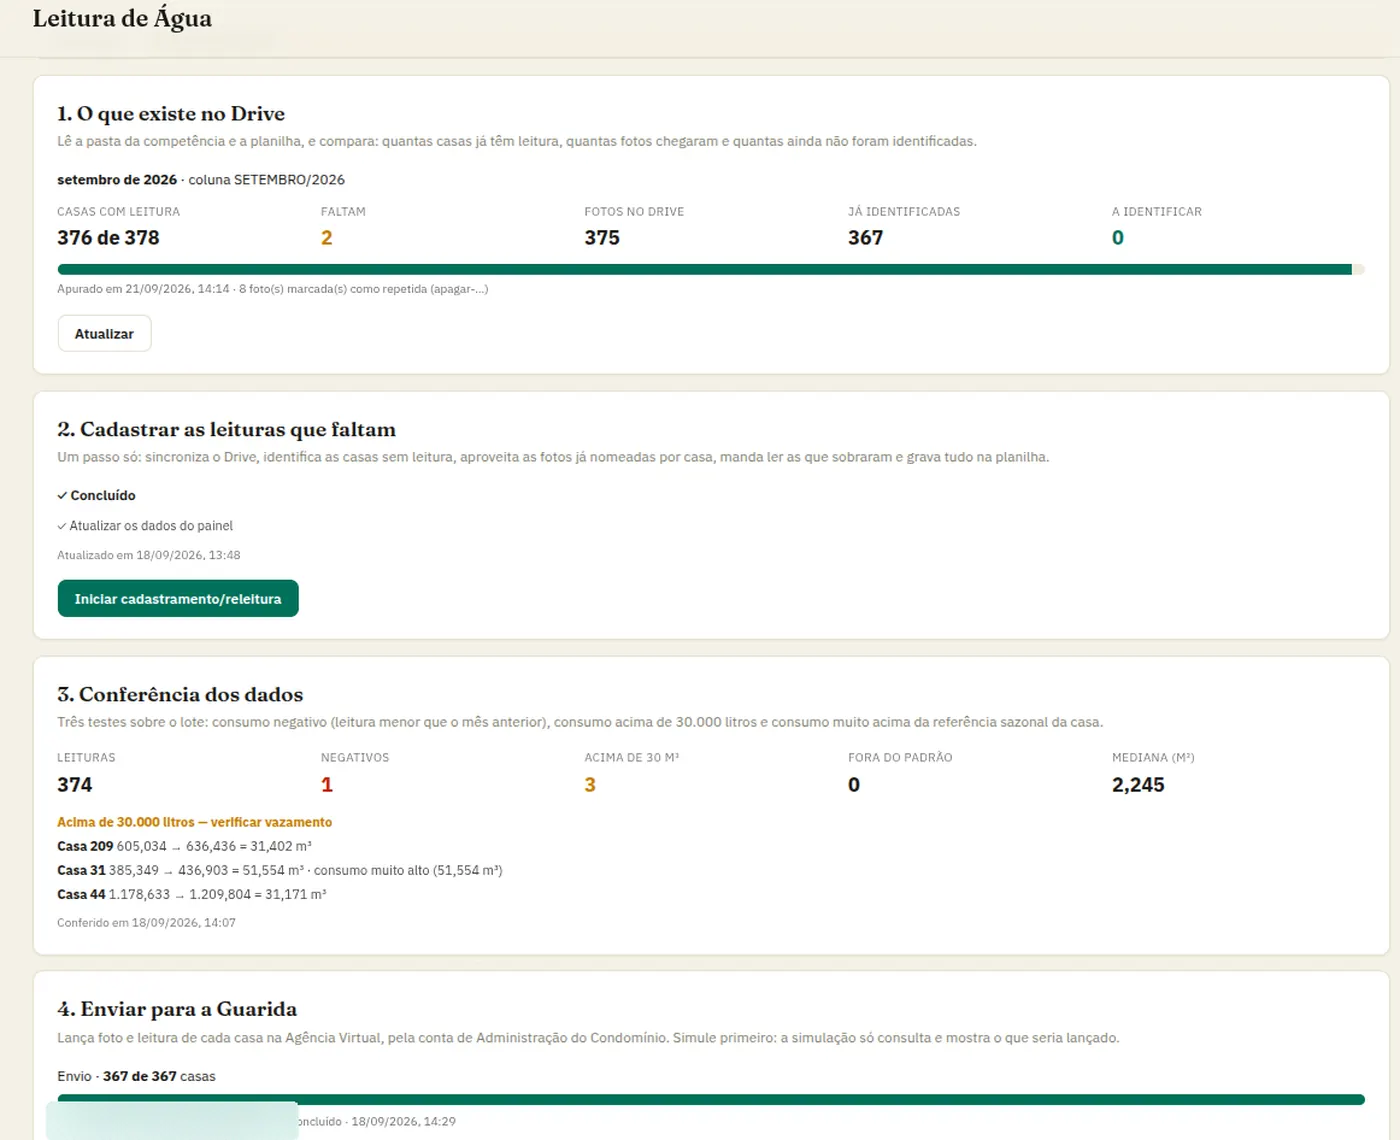Click the Drive reading progress bar
This screenshot has height=1140, width=1400.
click(711, 269)
